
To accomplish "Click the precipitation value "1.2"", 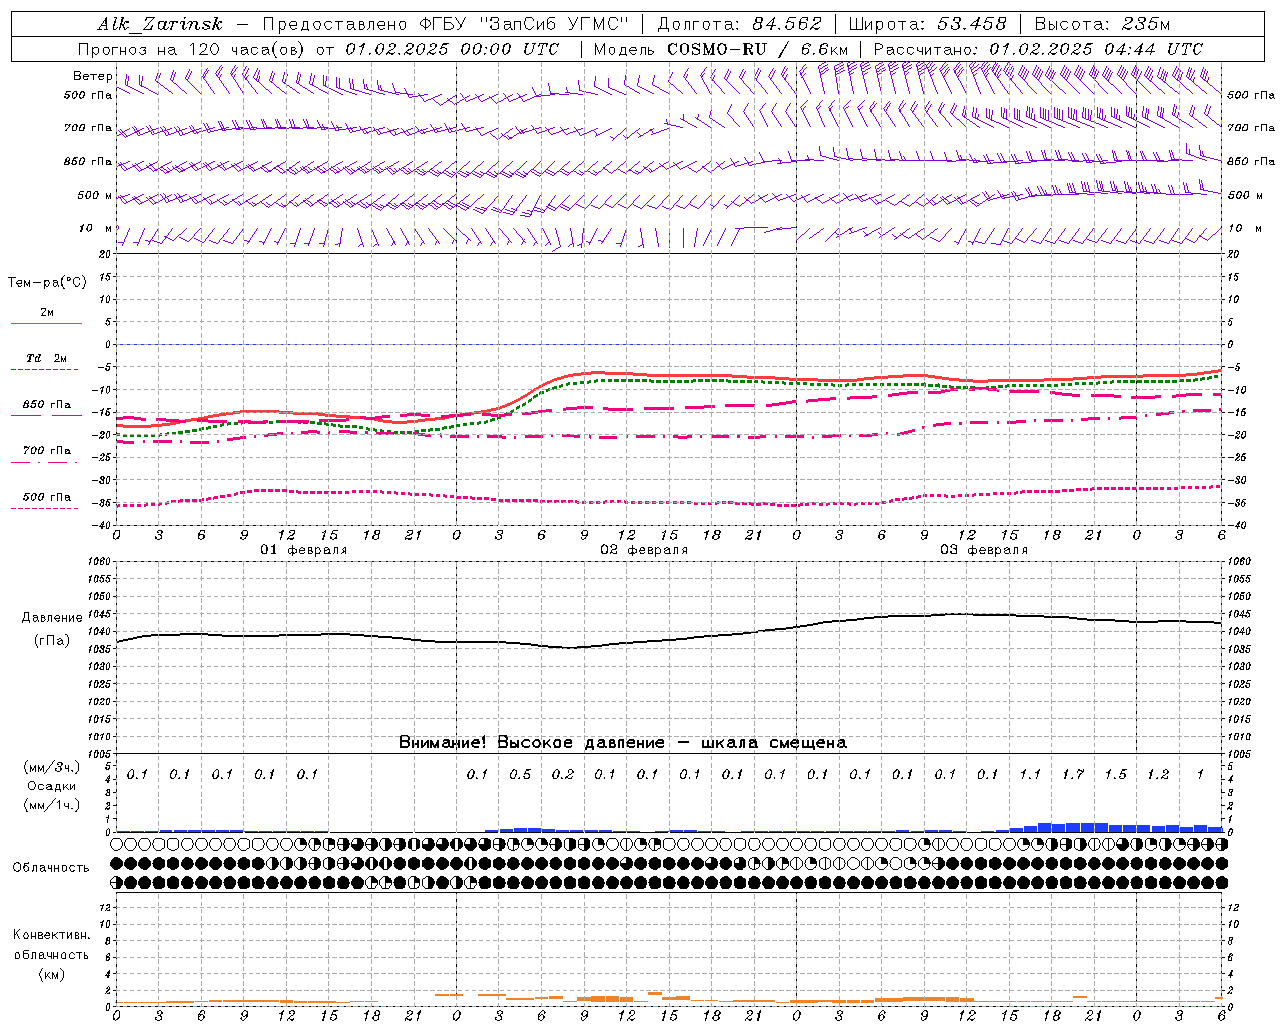I will pyautogui.click(x=1158, y=774).
